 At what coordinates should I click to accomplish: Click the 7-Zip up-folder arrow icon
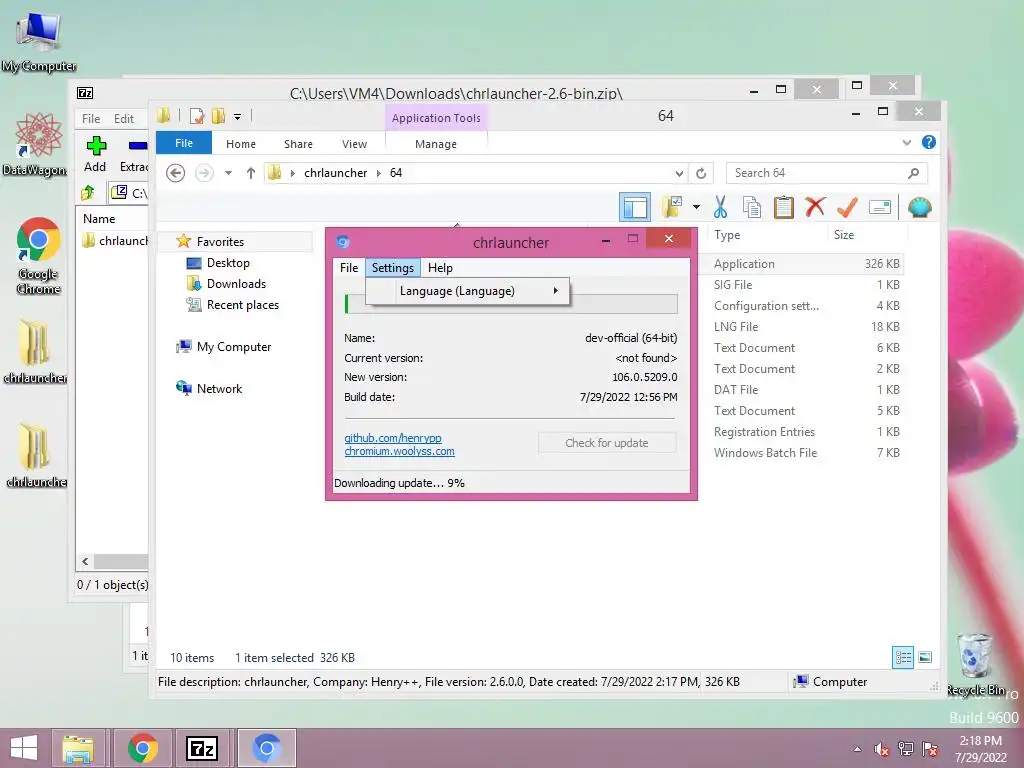pyautogui.click(x=88, y=193)
